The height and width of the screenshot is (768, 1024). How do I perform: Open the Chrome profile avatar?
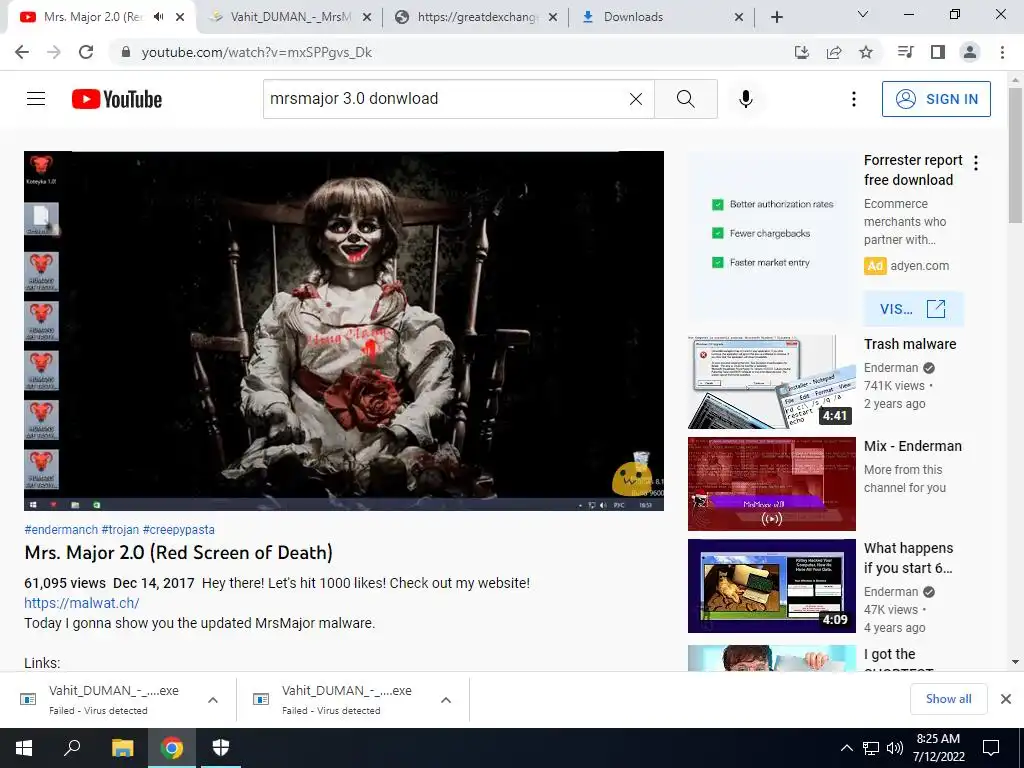[x=970, y=52]
